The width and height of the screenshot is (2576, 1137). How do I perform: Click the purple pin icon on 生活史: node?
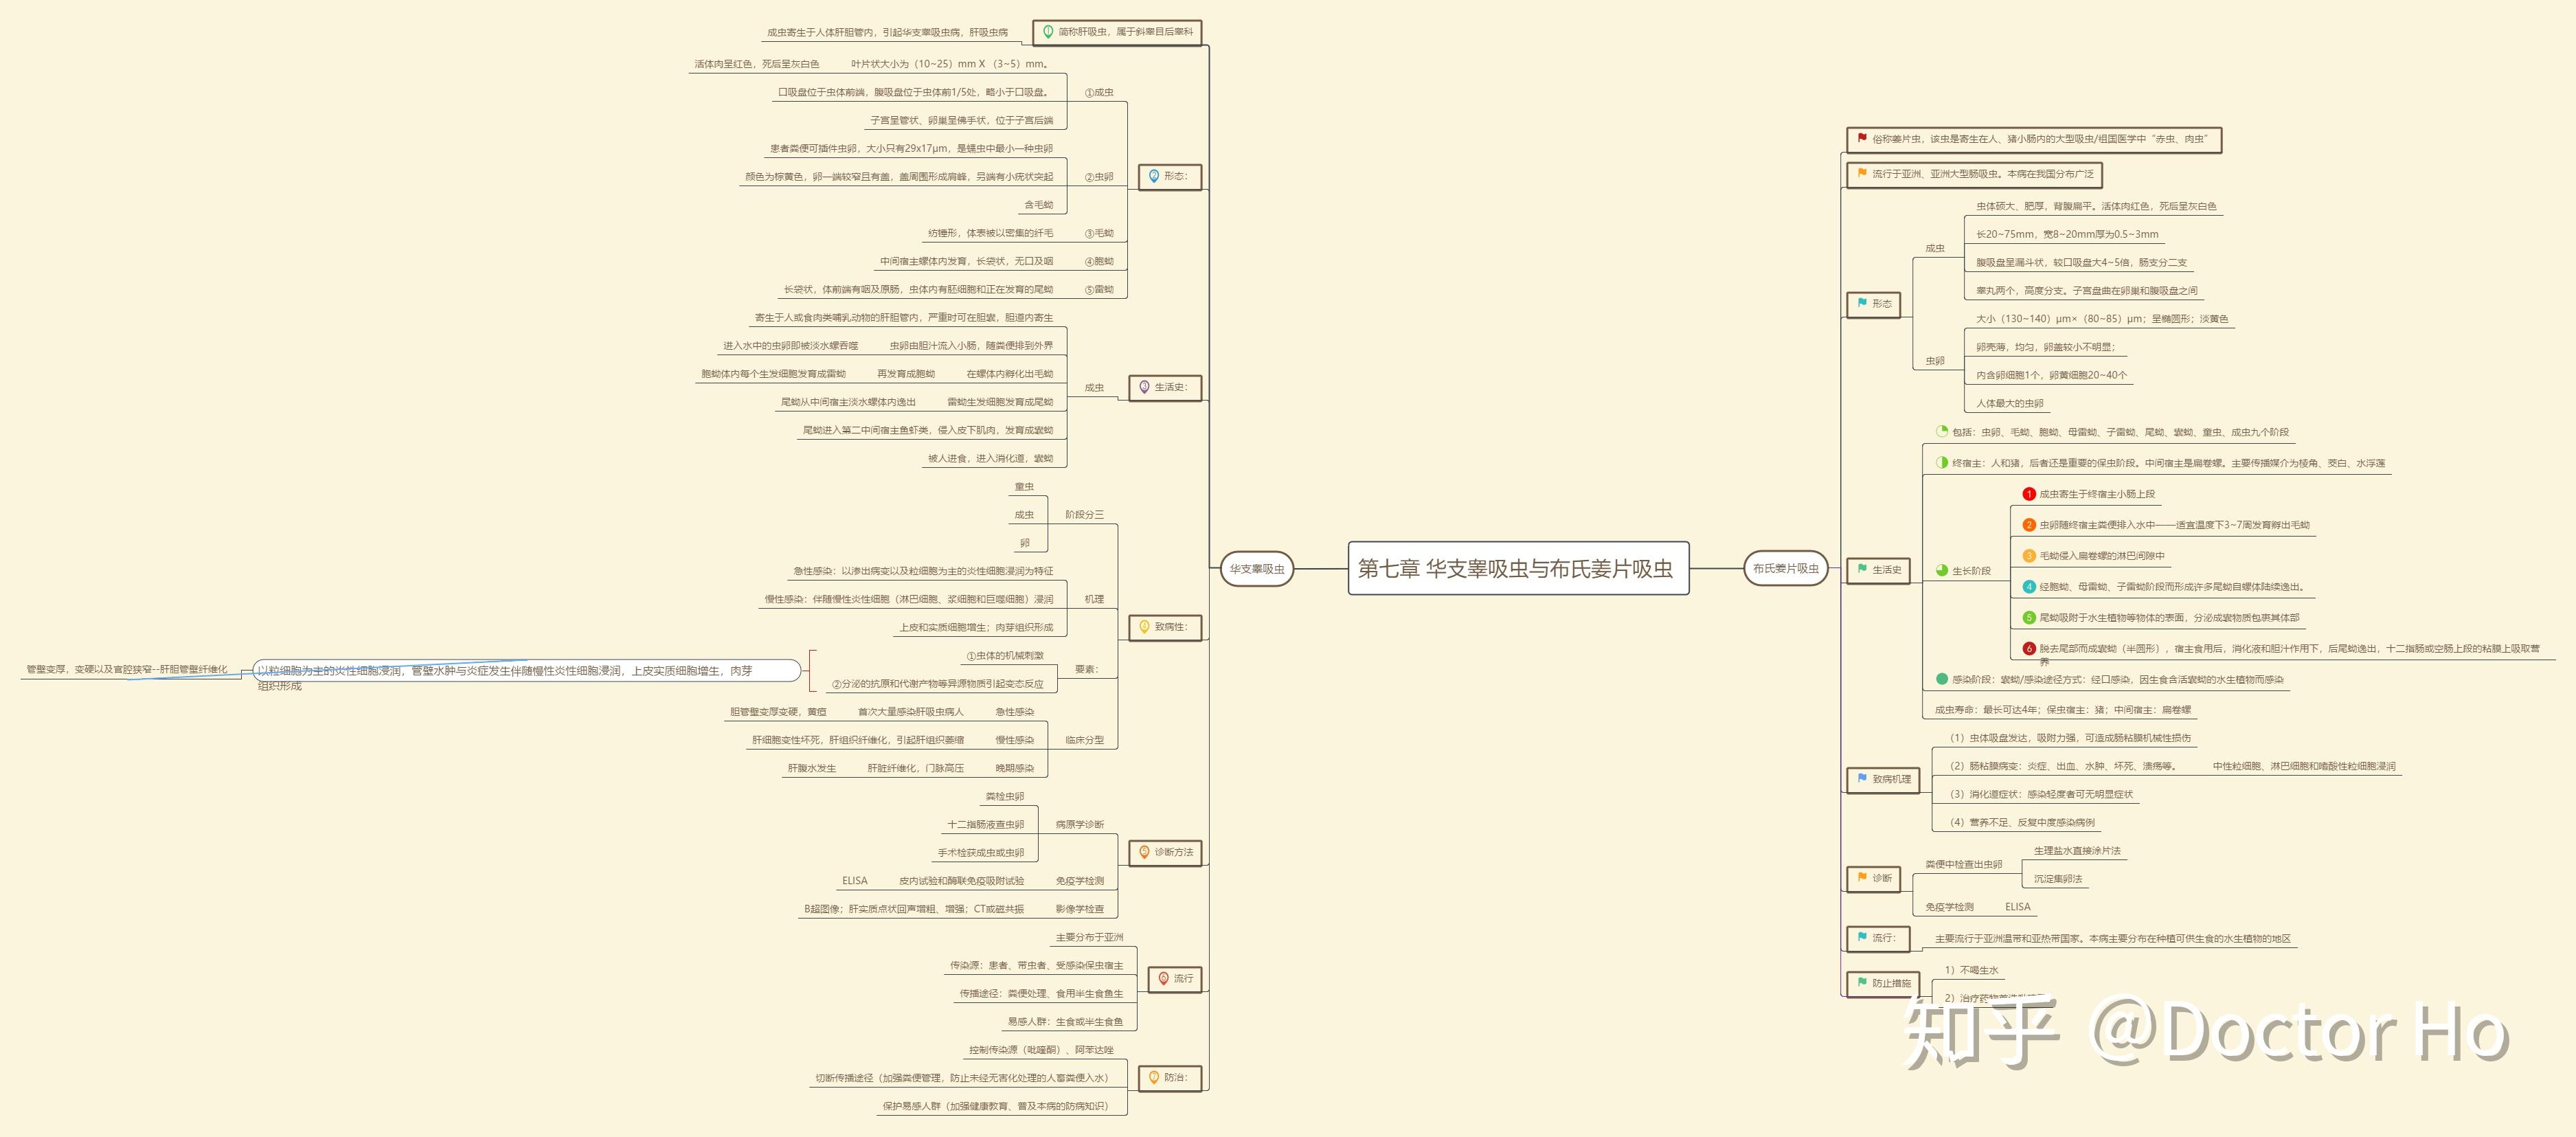pos(1145,387)
